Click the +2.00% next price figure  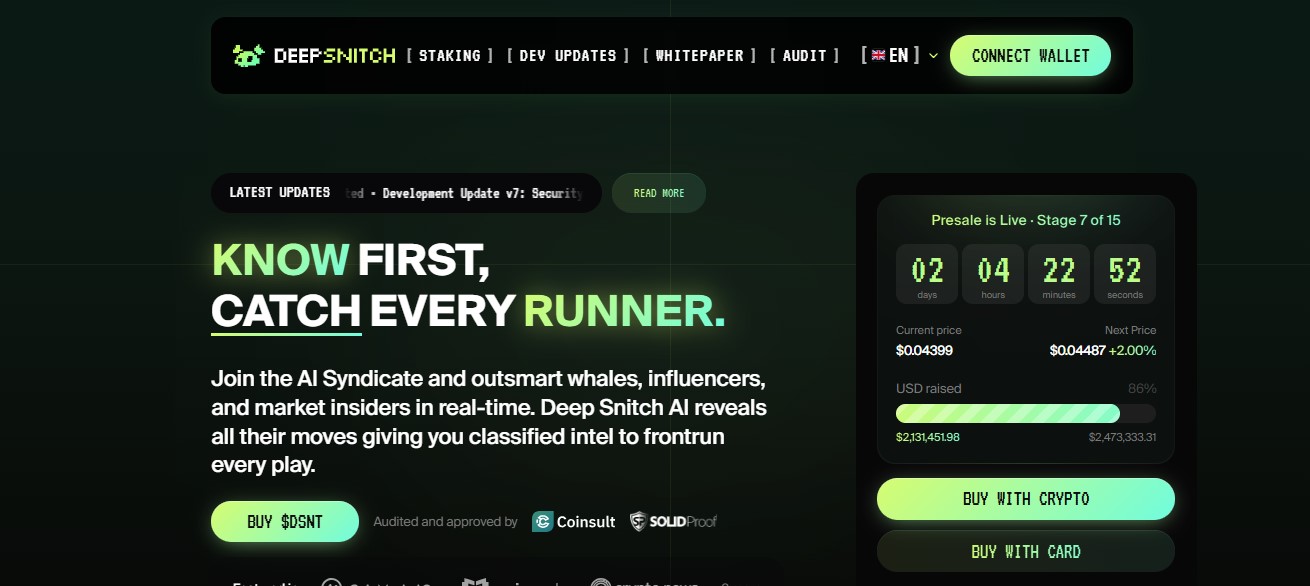point(1131,350)
